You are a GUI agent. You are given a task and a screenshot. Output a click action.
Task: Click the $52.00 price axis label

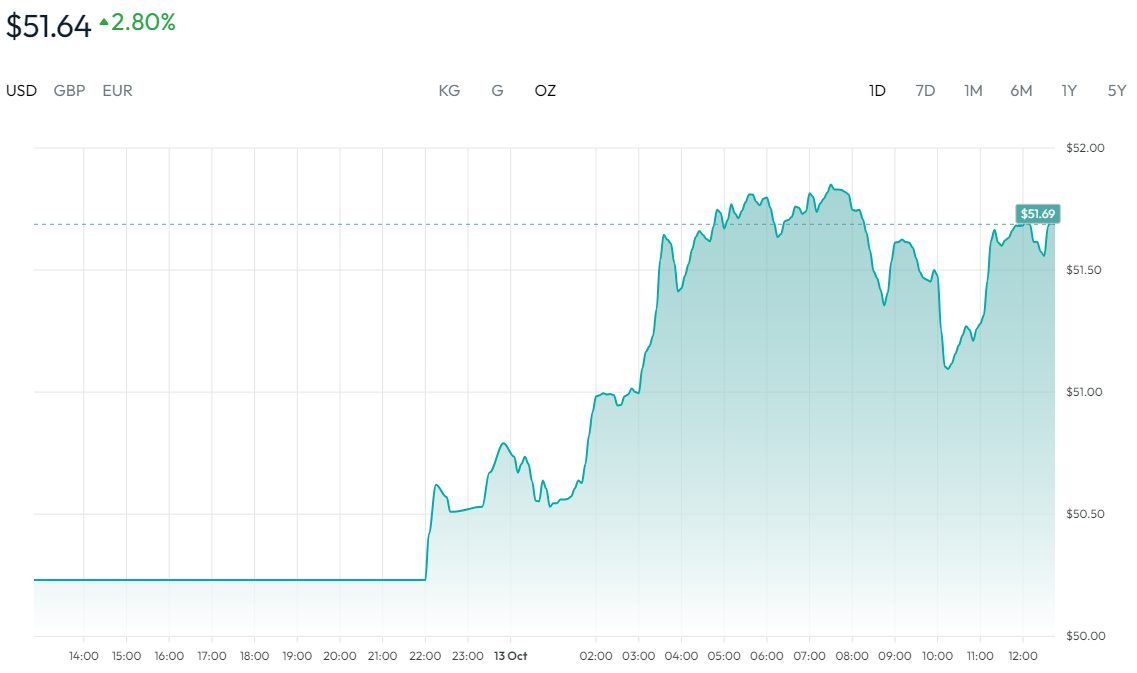[x=1085, y=148]
